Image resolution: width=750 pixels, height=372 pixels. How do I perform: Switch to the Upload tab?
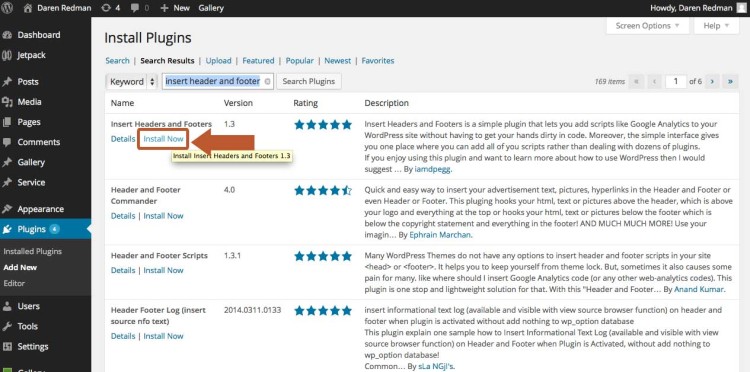pos(219,61)
